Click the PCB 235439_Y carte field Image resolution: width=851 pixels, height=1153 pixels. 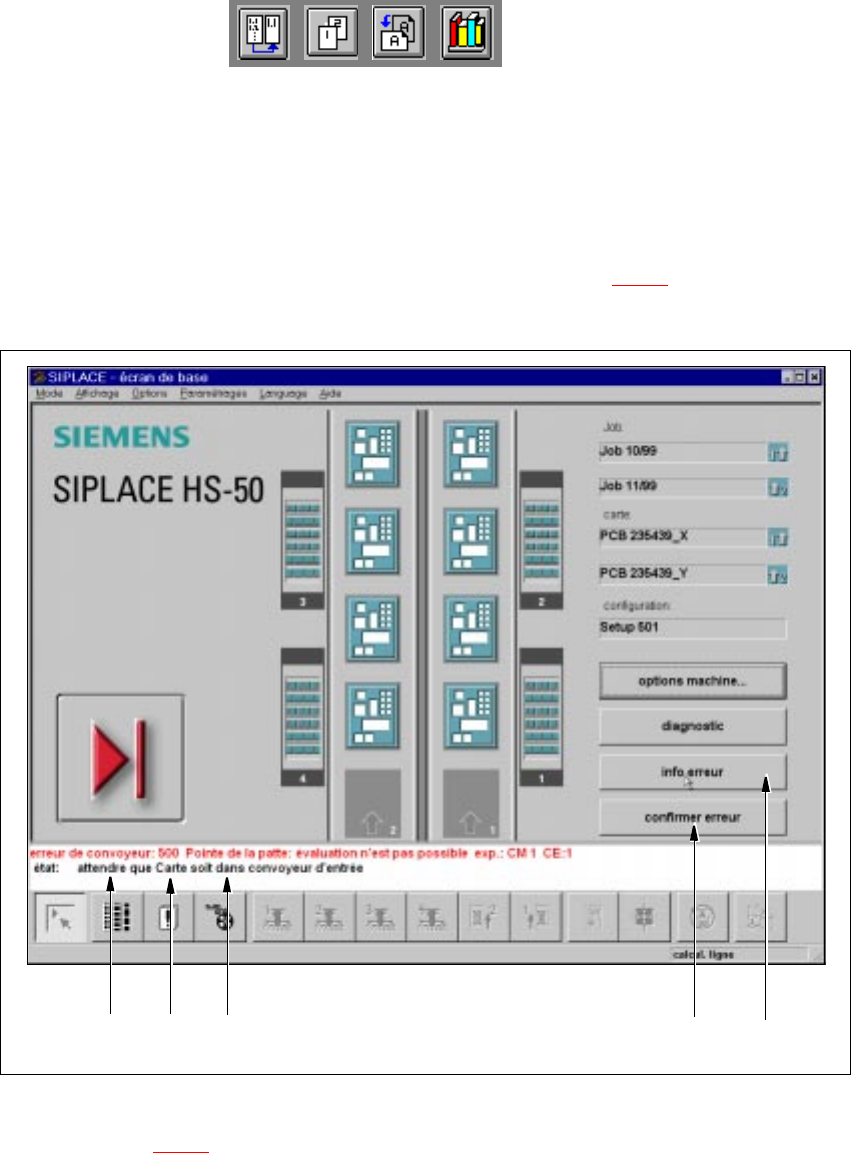pyautogui.click(x=683, y=574)
